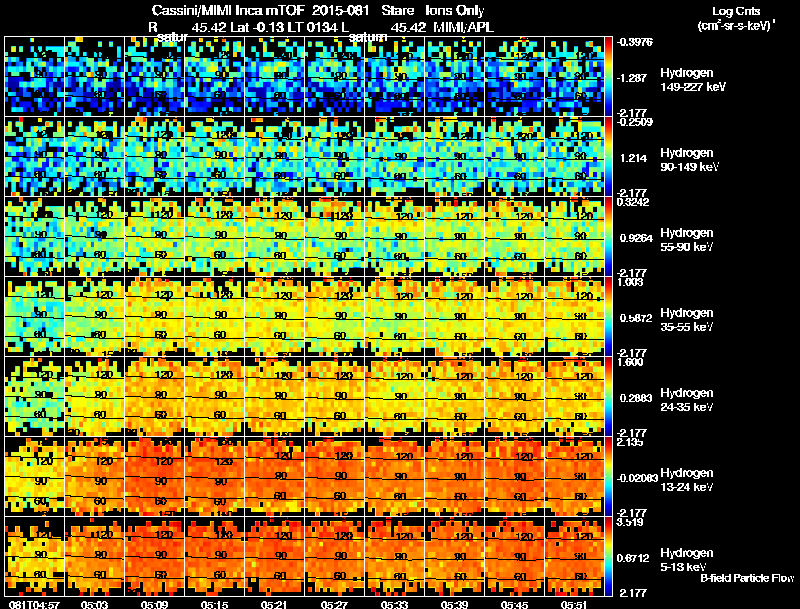This screenshot has width=800, height=609.
Task: Click the 0.2883 colorbar value
Action: click(636, 398)
